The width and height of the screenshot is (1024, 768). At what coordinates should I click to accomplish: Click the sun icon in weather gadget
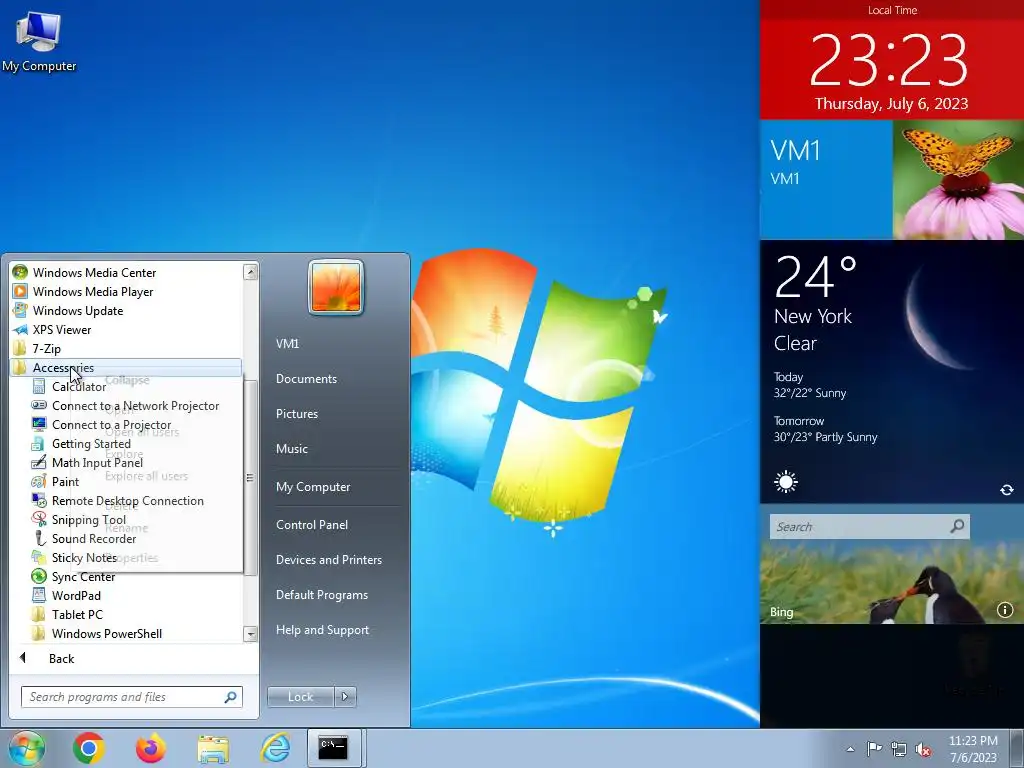(786, 483)
